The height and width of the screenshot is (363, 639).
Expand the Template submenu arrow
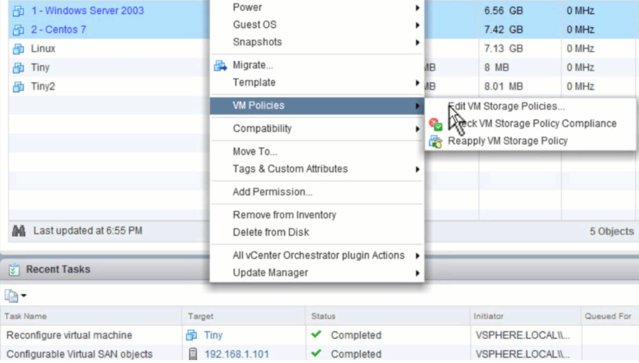point(417,83)
